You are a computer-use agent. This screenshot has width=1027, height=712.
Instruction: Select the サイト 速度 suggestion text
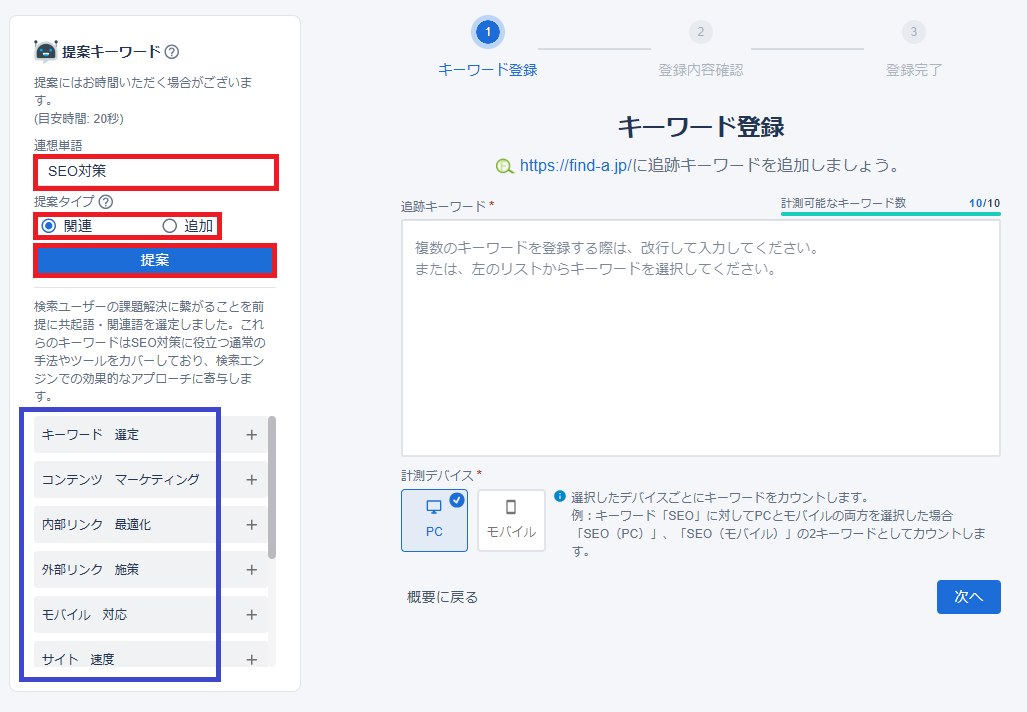pyautogui.click(x=78, y=659)
